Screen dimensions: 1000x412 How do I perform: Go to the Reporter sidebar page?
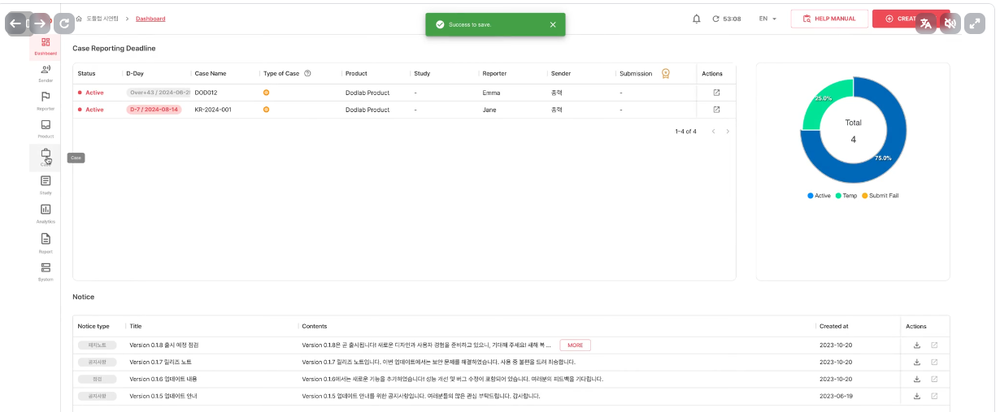[x=45, y=100]
